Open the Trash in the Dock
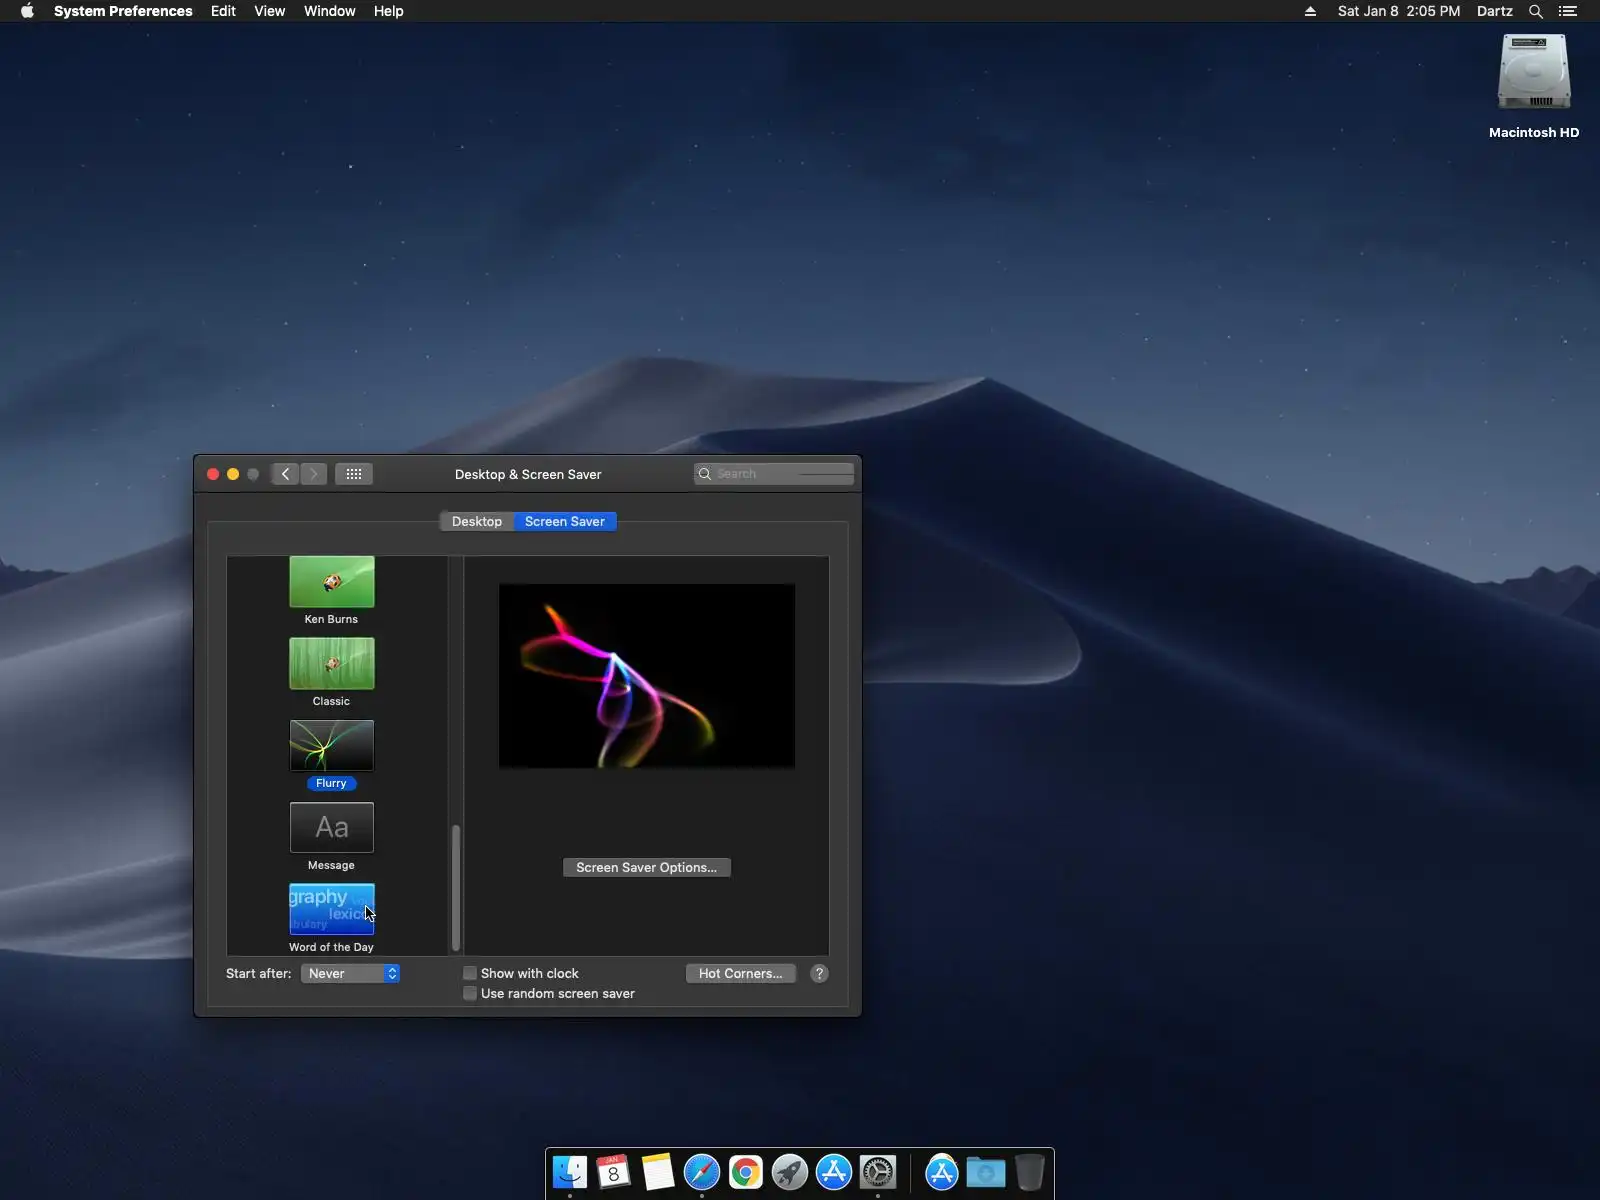Image resolution: width=1600 pixels, height=1200 pixels. 1029,1172
